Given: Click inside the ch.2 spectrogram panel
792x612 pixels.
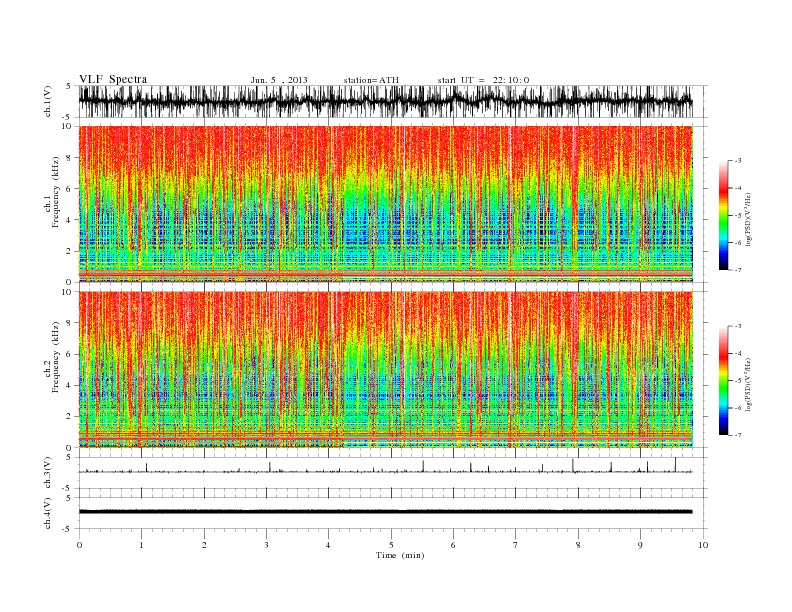Looking at the screenshot, I should [x=385, y=370].
